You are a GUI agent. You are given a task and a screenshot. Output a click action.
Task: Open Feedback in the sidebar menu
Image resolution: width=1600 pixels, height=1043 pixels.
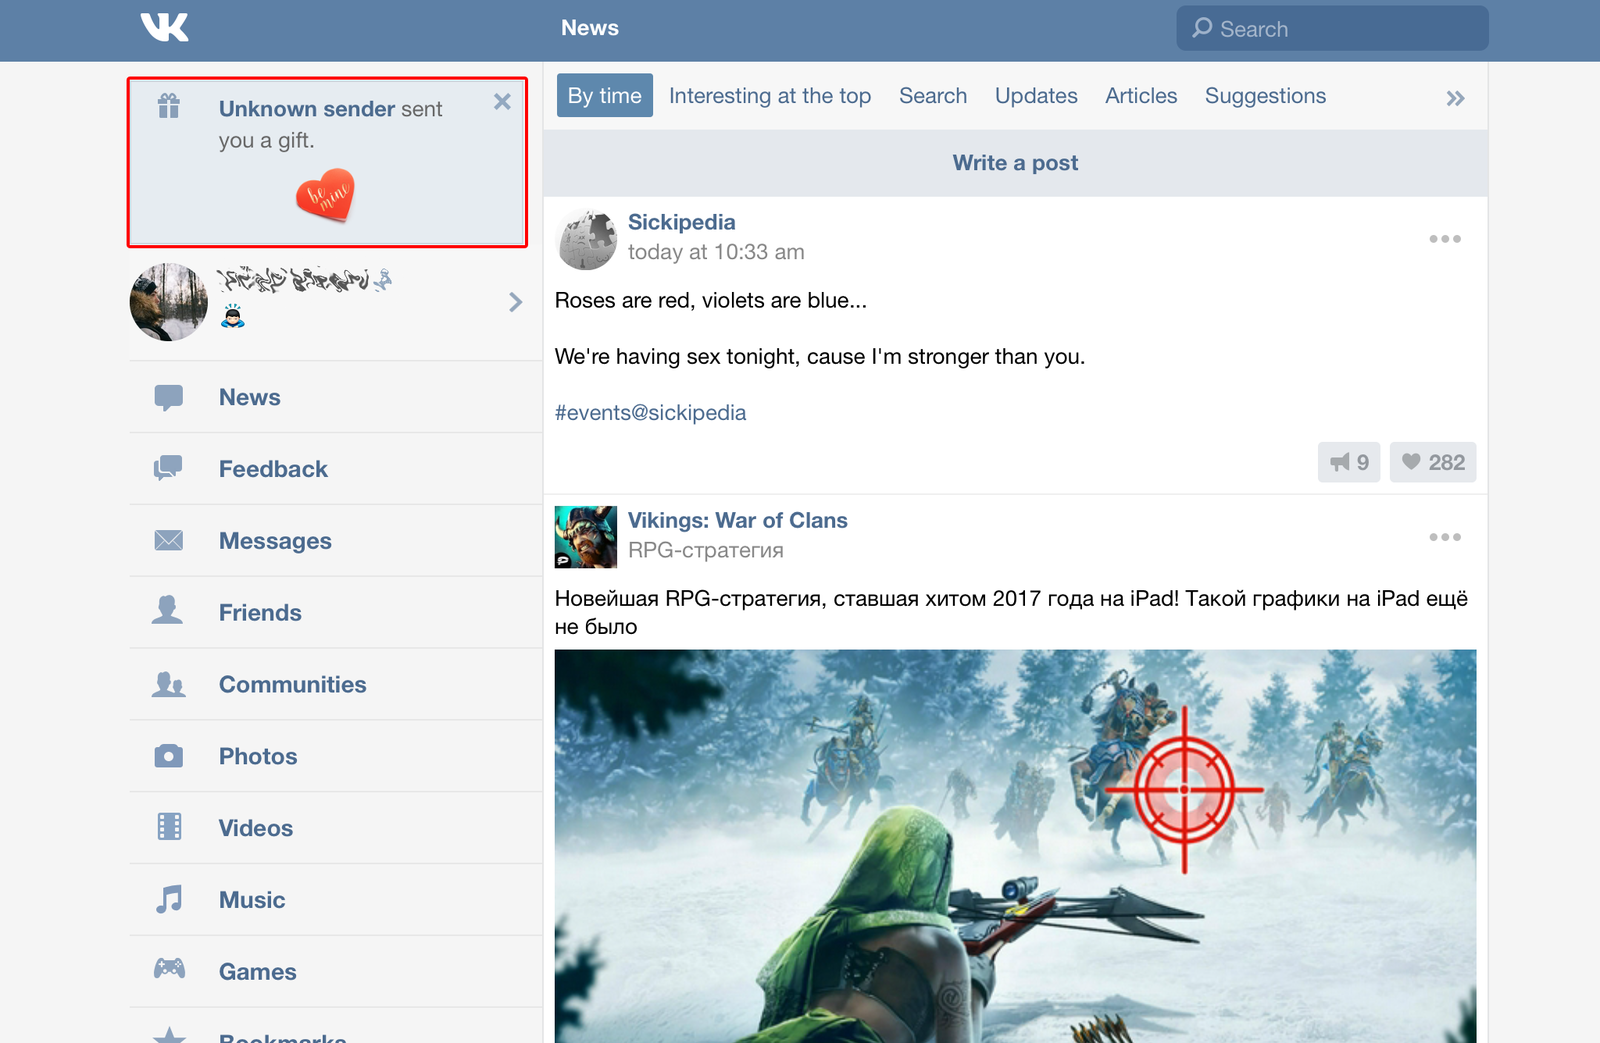click(x=273, y=469)
